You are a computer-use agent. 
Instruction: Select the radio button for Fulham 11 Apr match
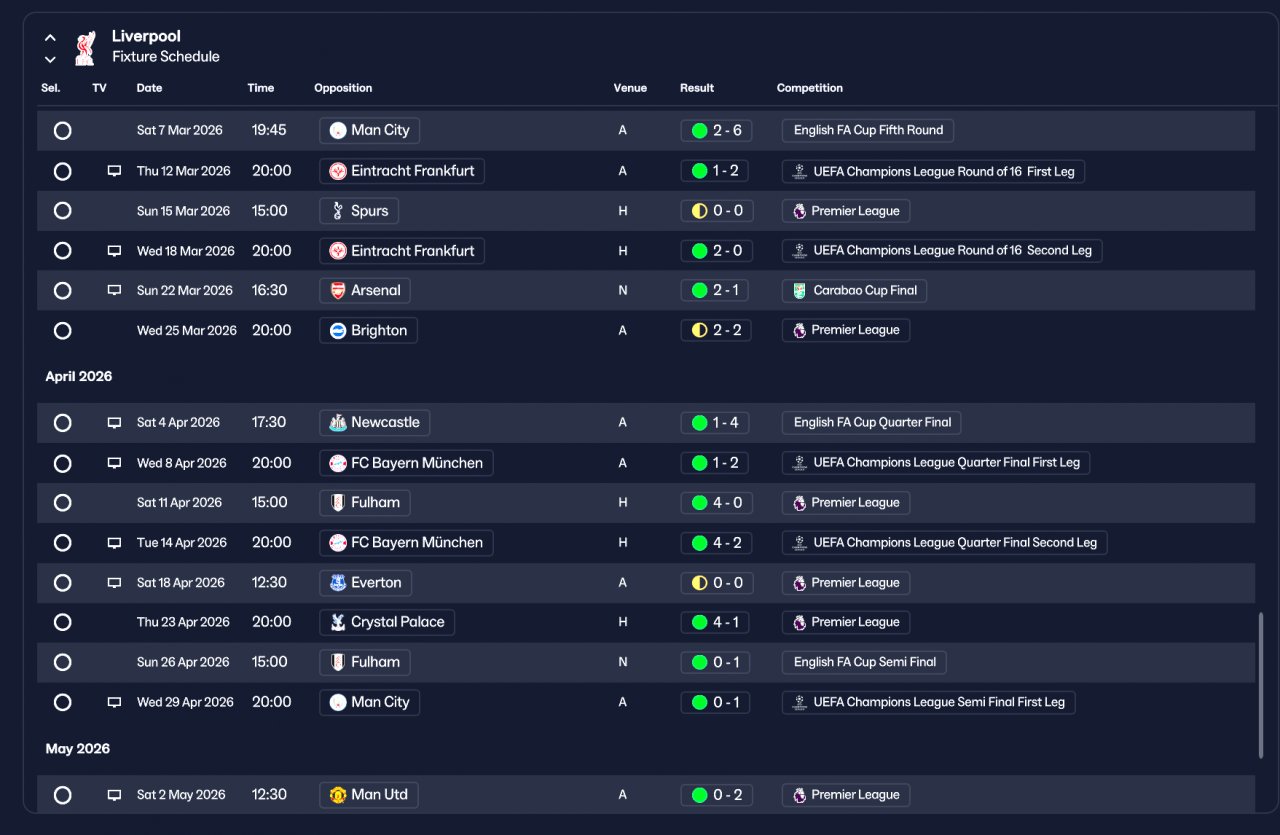(x=62, y=503)
